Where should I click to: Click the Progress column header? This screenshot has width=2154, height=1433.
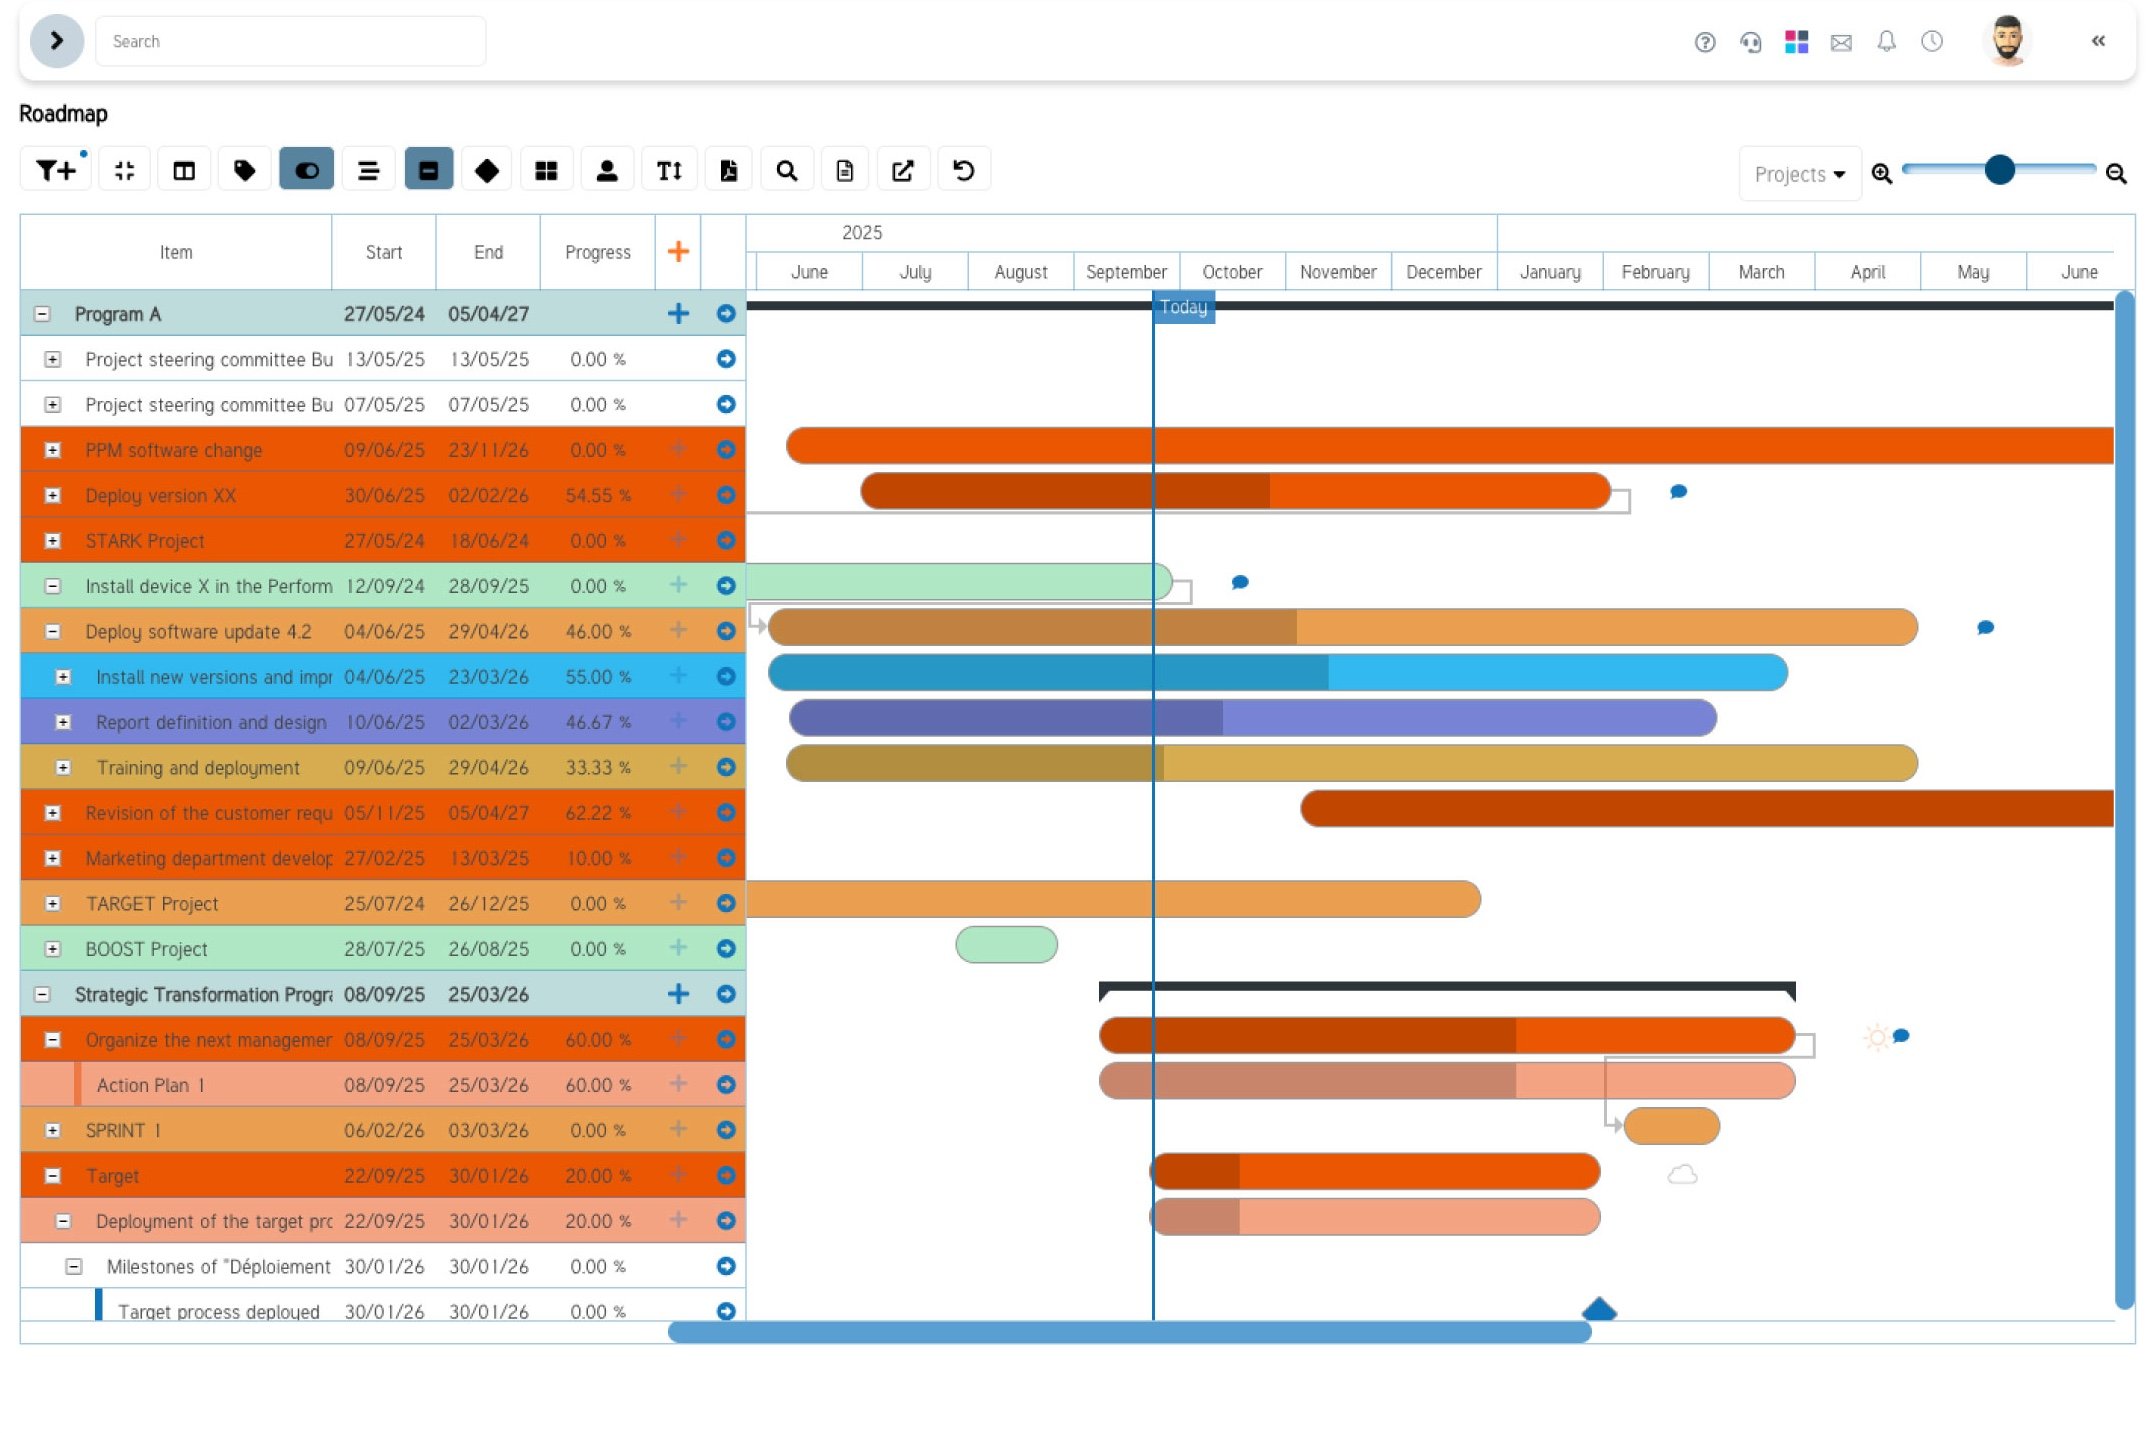point(597,253)
